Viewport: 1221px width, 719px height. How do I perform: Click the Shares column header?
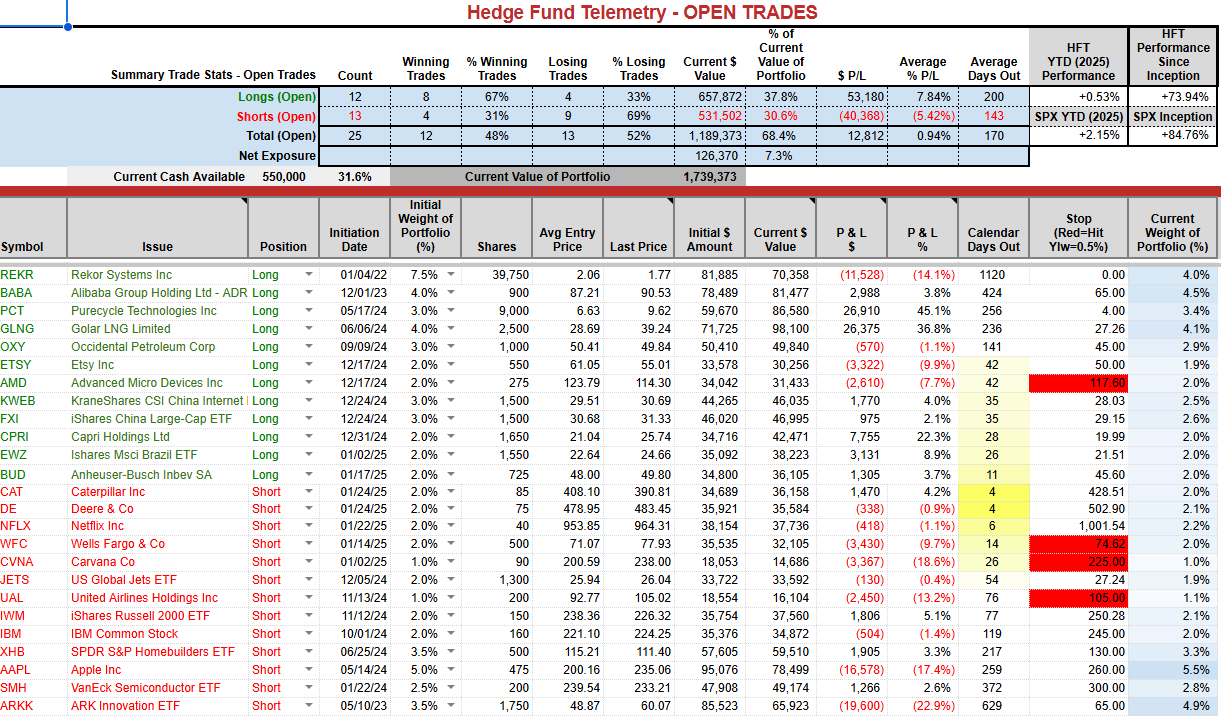click(x=496, y=227)
